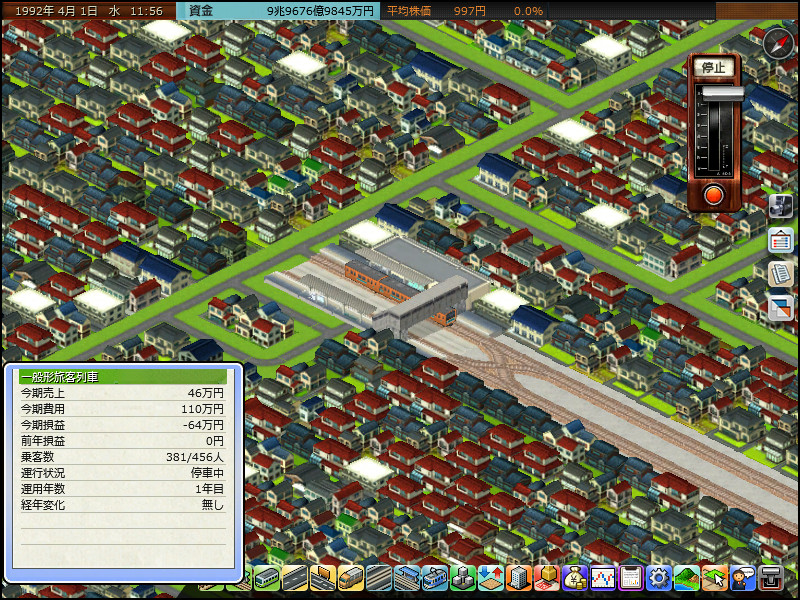Screen dimensions: 800x600
Task: Open the clipboard report icon
Action: click(631, 578)
